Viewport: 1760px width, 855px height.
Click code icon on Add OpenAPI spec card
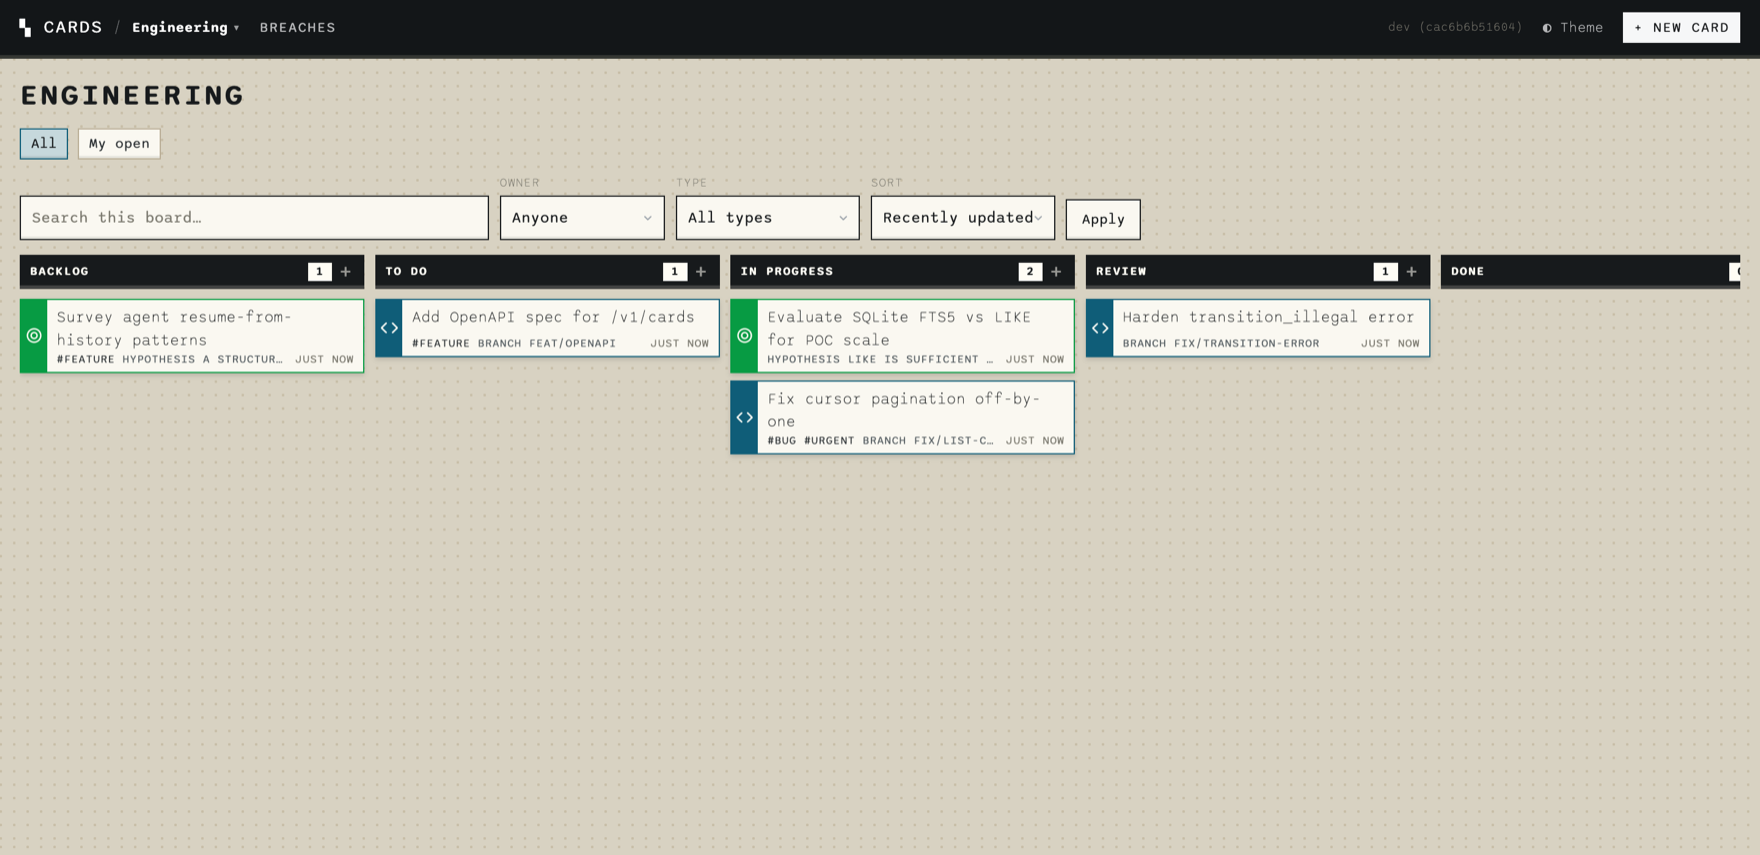[x=389, y=328]
